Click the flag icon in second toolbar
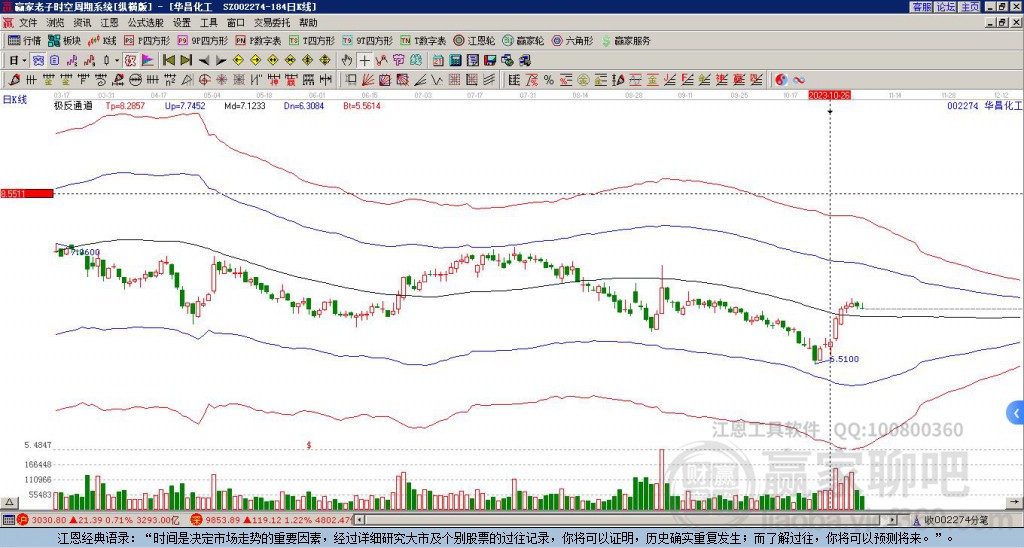The image size is (1024, 548). [148, 61]
